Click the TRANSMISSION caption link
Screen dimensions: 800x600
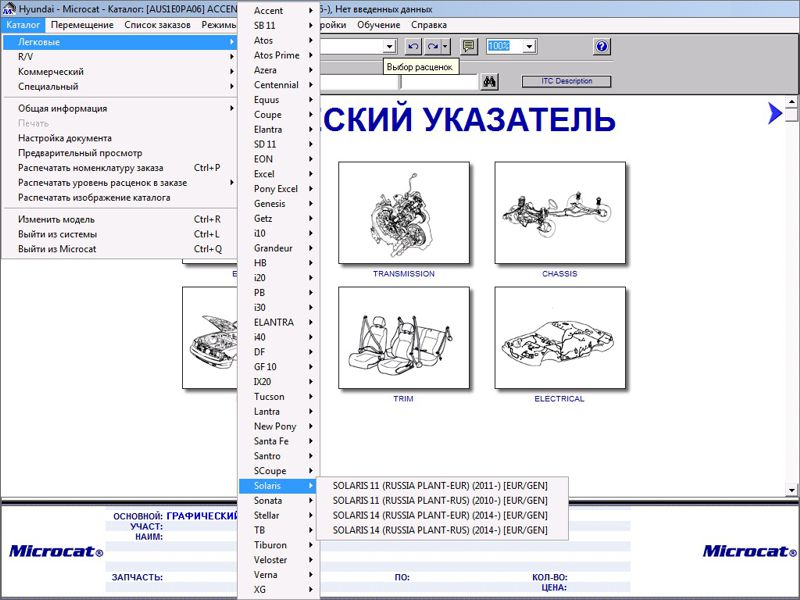[404, 274]
